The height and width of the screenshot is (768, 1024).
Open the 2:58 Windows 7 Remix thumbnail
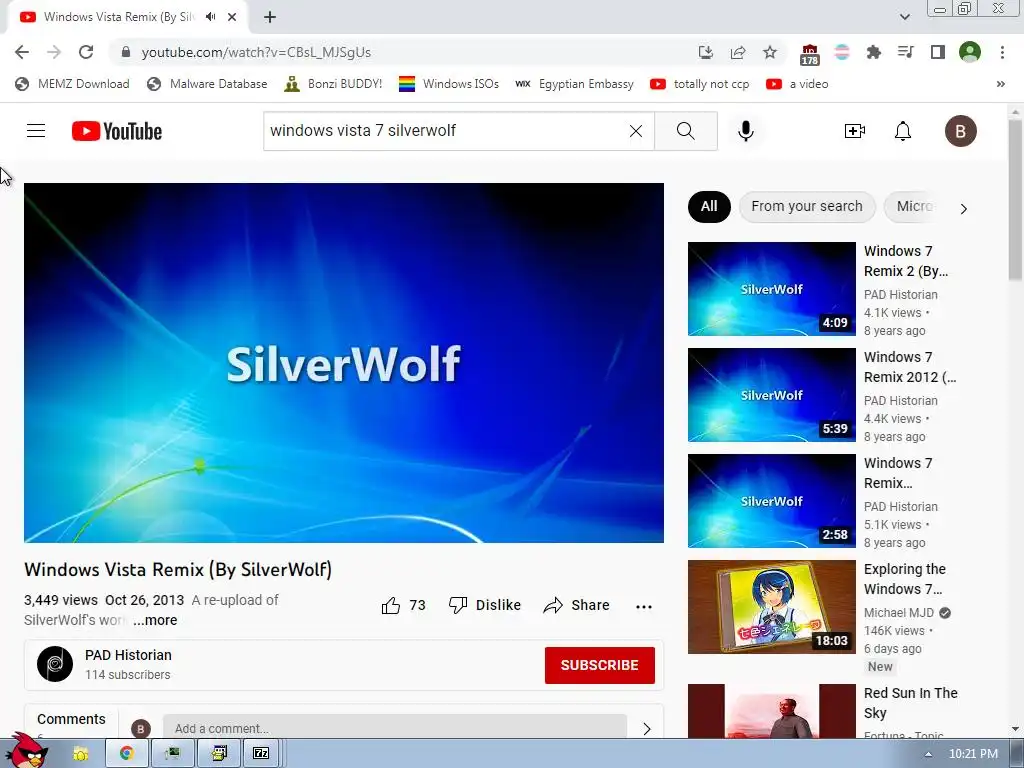tap(771, 501)
